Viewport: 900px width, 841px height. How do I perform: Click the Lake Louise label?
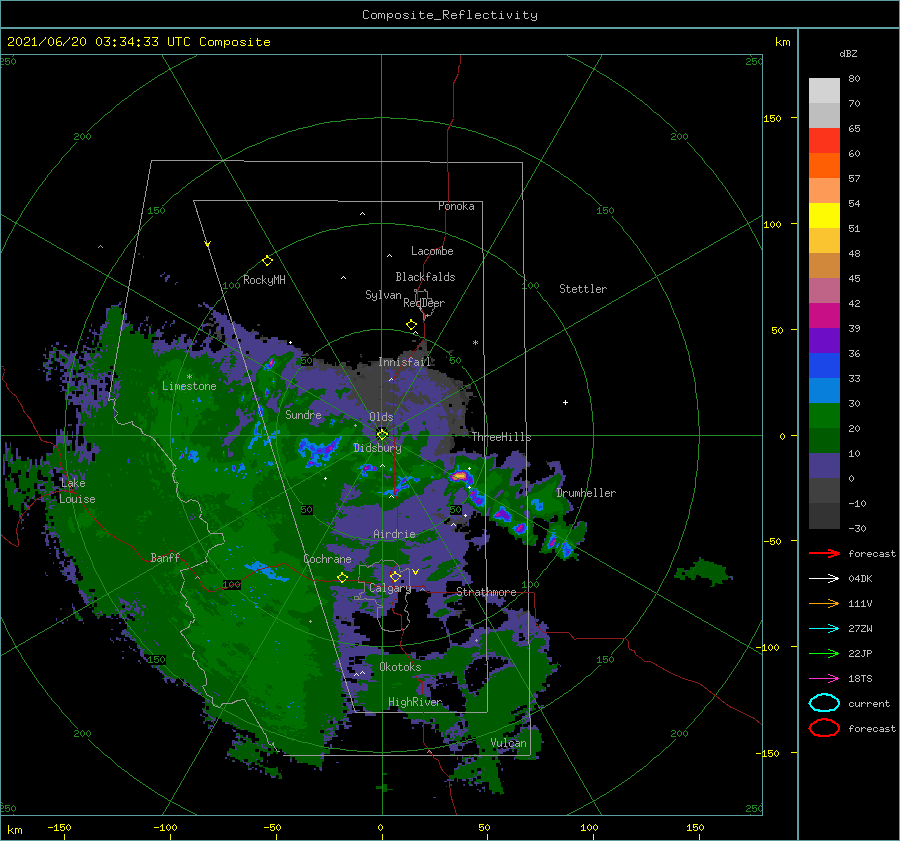point(77,491)
